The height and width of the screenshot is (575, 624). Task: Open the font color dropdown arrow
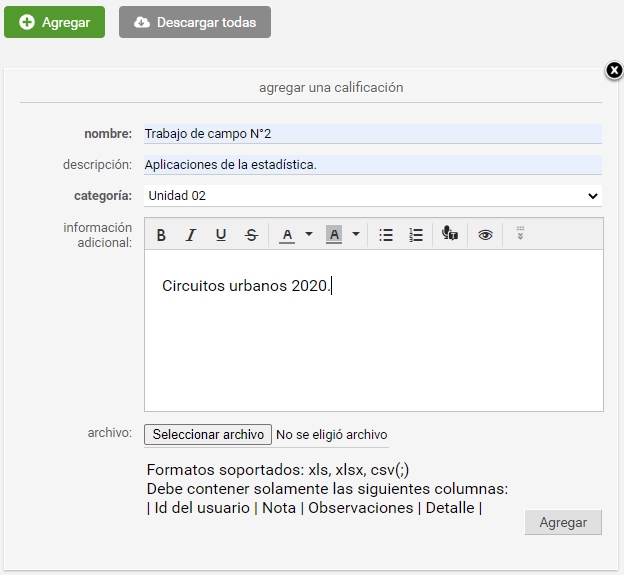[x=309, y=234]
